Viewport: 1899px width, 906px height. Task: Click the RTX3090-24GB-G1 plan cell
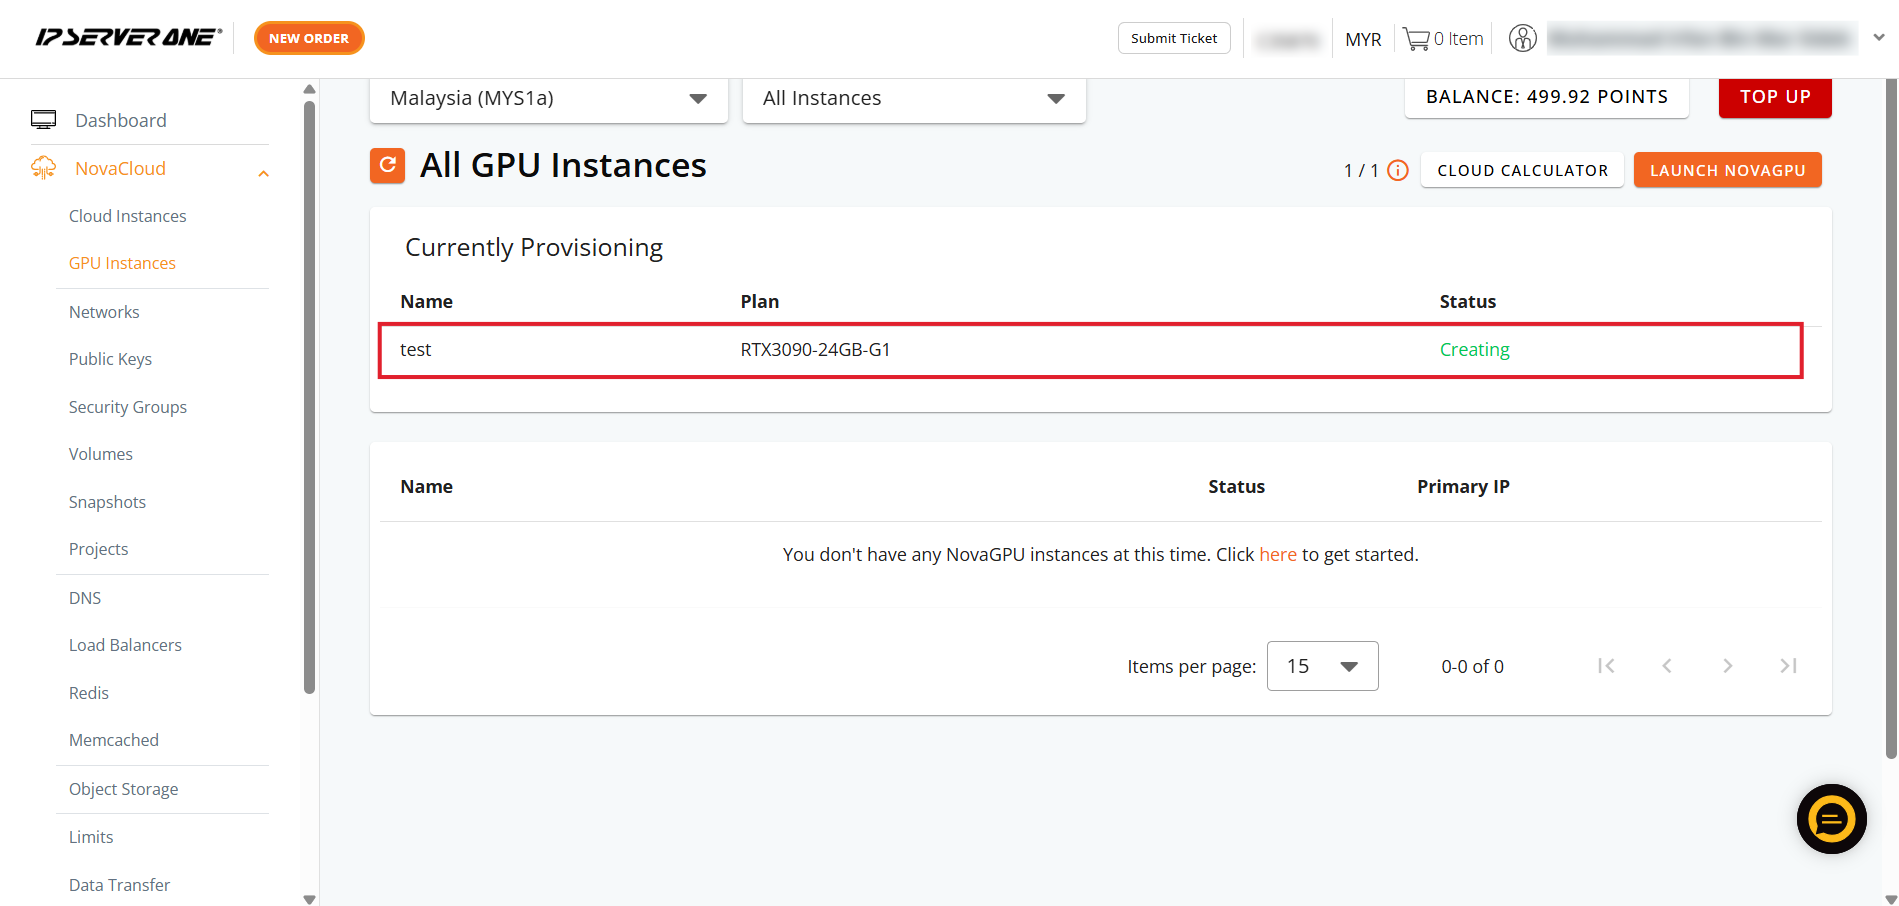815,349
